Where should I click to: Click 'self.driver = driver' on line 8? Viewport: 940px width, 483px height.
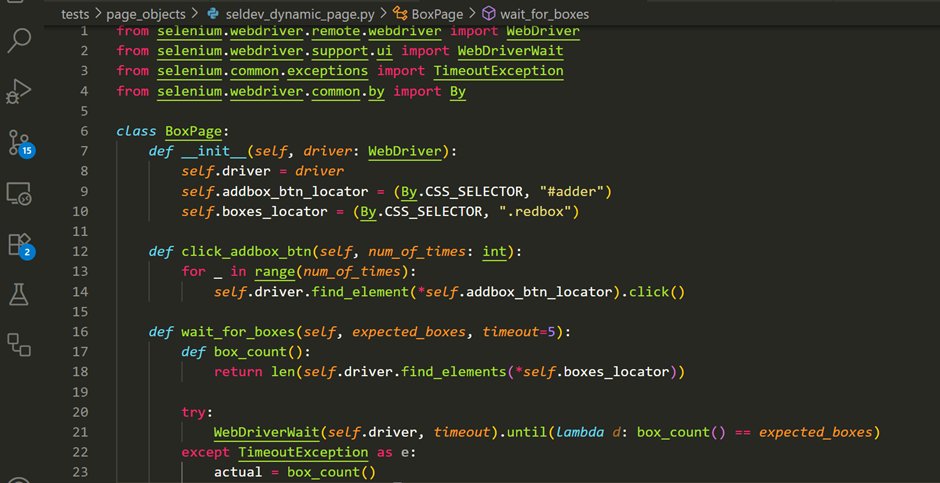click(263, 171)
